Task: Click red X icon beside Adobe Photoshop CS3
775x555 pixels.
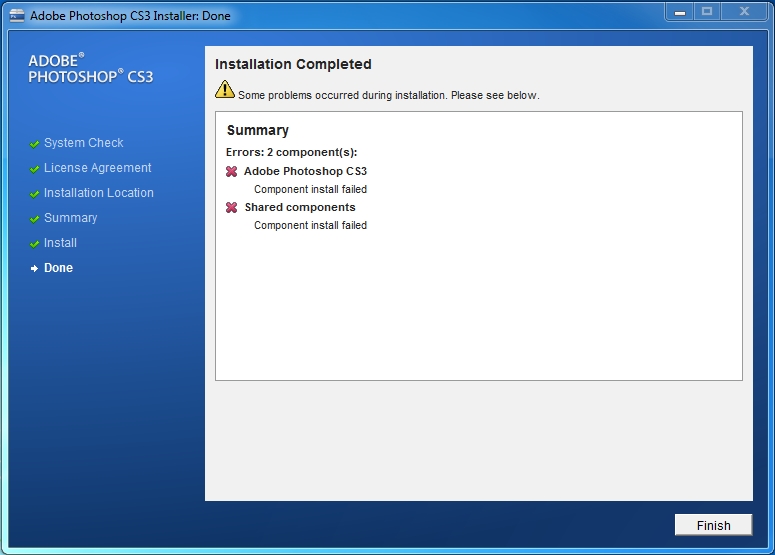Action: (231, 171)
